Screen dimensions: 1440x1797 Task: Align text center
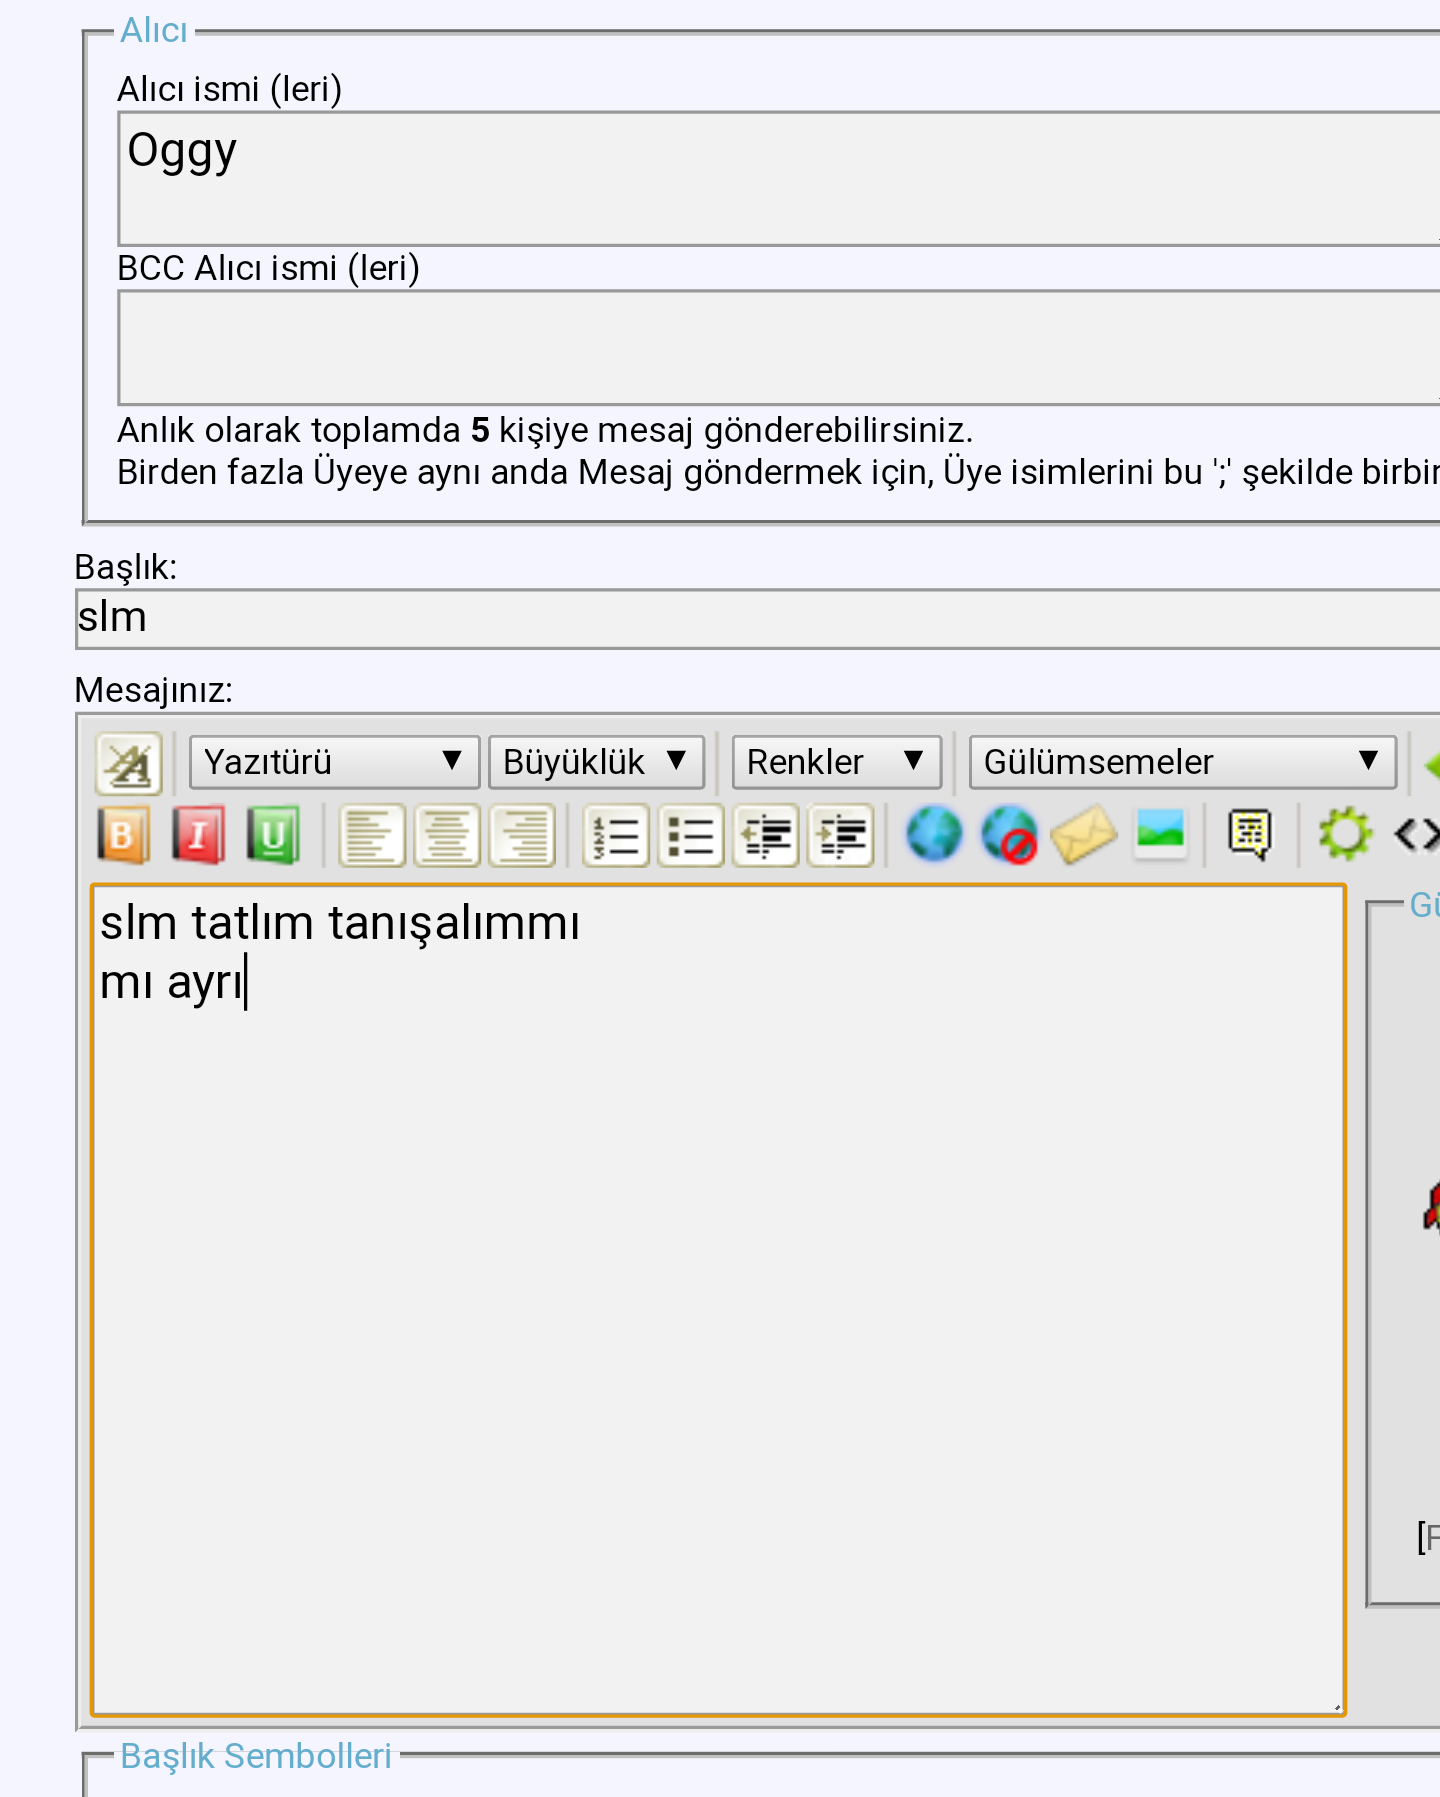pos(447,835)
